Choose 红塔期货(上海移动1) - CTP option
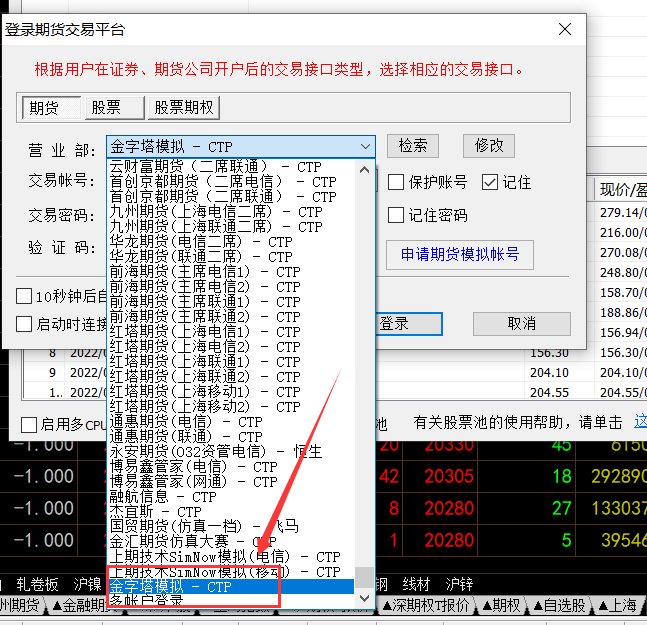Viewport: 647px width, 625px height. pos(230,392)
